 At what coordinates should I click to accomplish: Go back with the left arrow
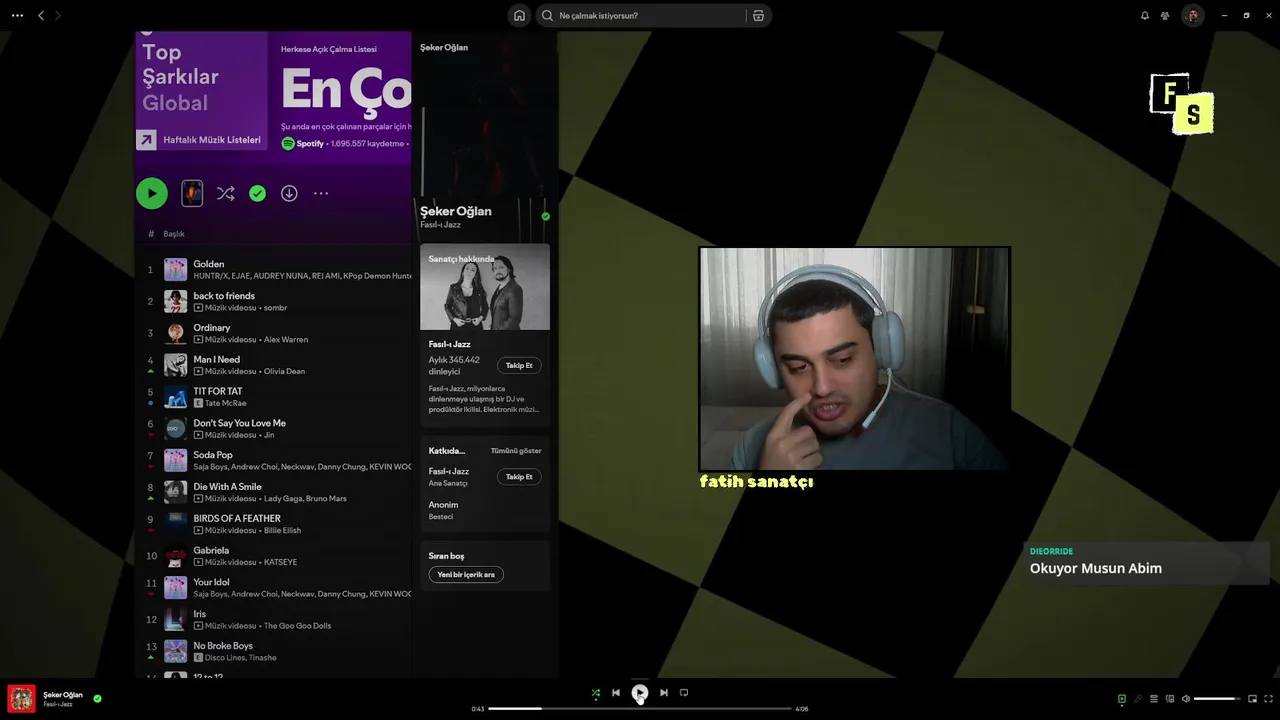click(x=41, y=15)
